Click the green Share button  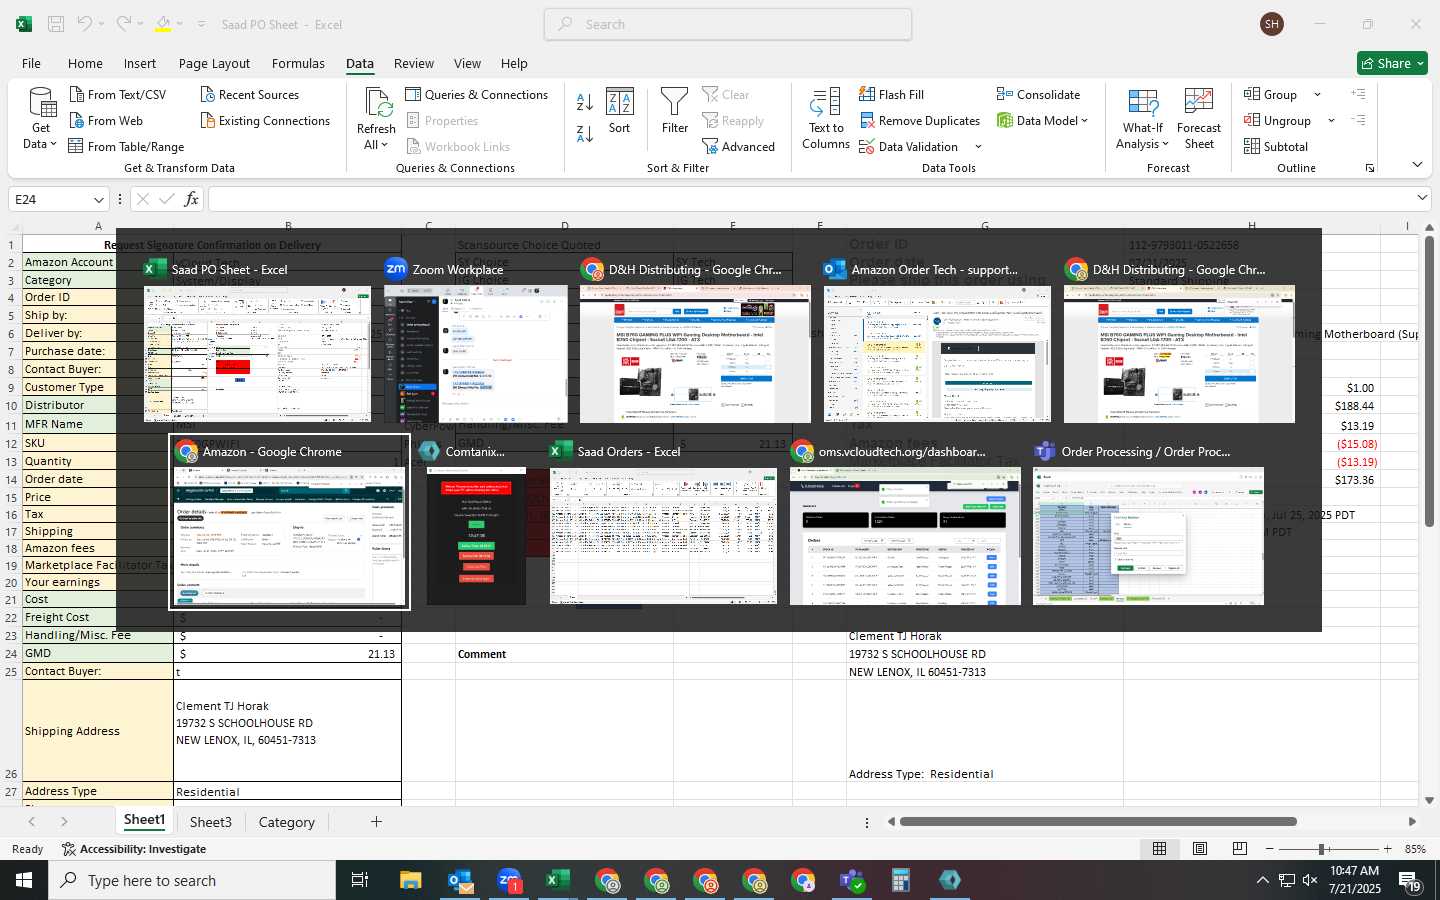(x=1393, y=63)
